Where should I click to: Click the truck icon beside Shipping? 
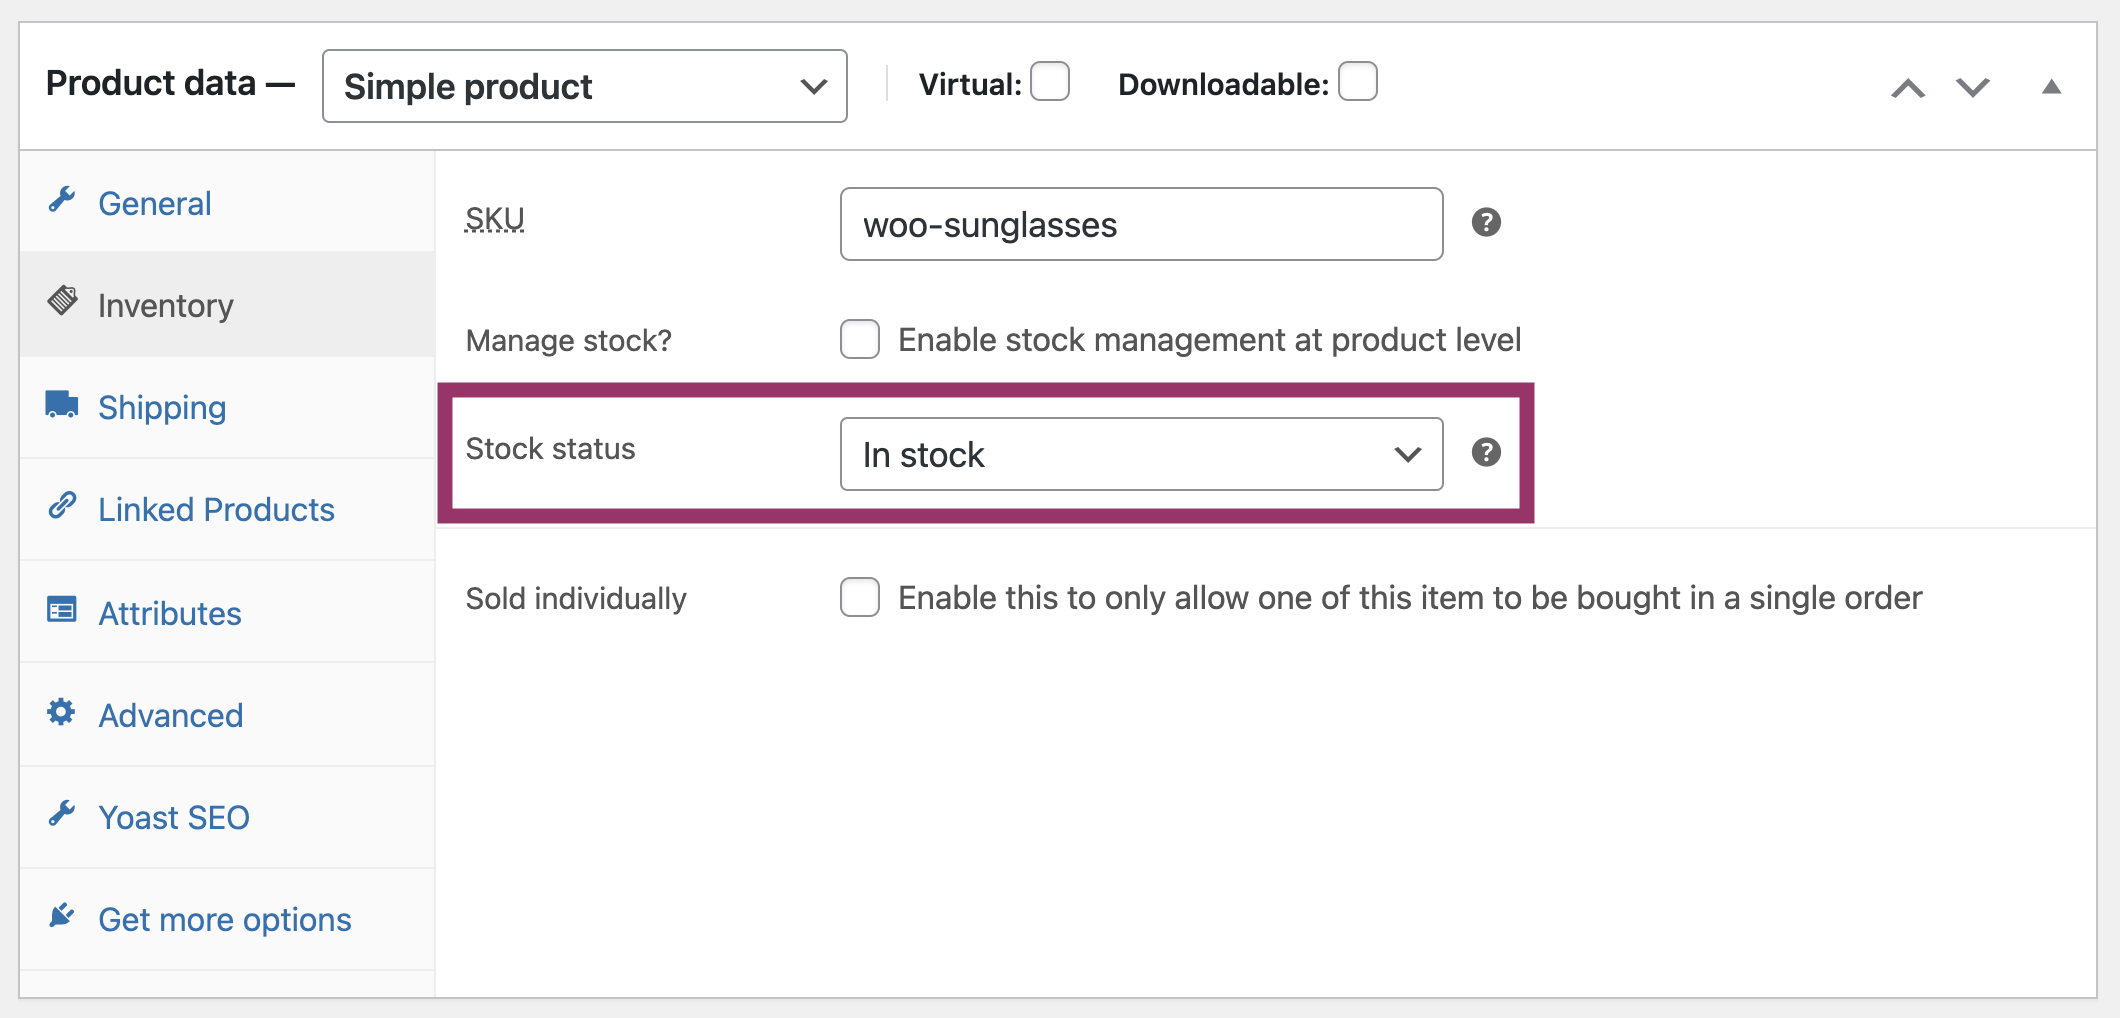62,405
